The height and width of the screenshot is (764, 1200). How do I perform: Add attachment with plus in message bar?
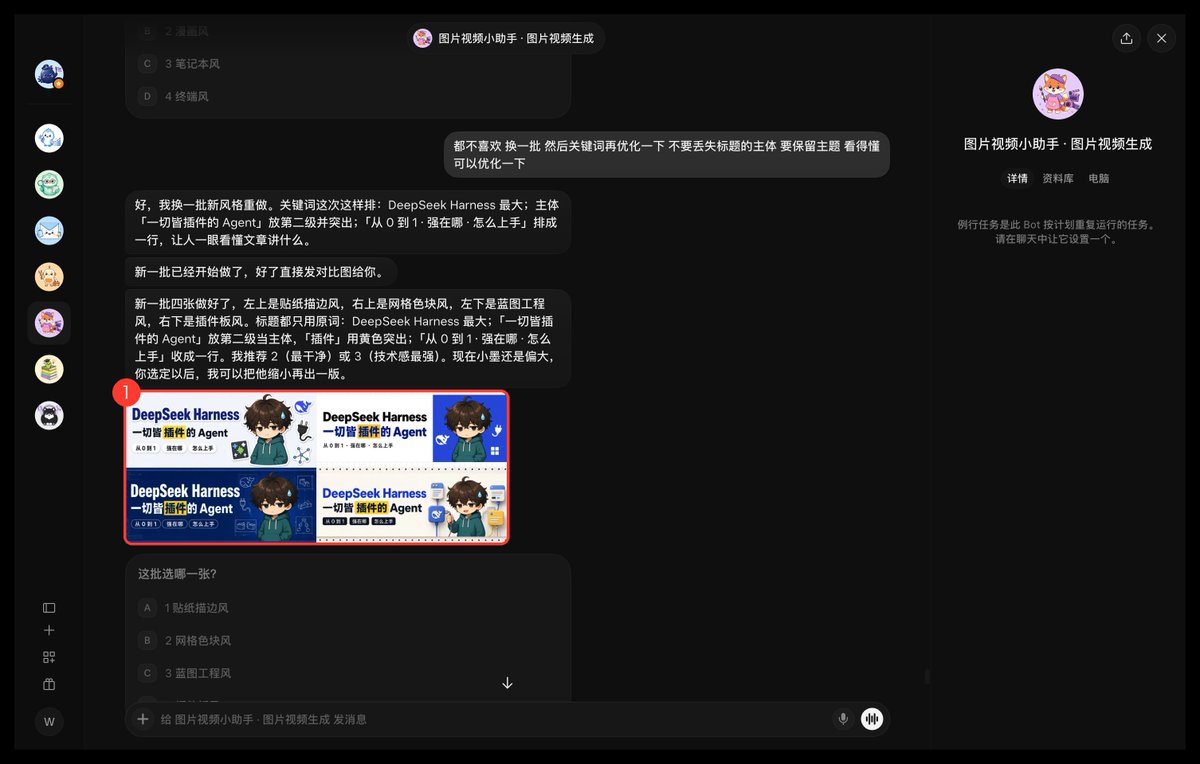[x=143, y=719]
